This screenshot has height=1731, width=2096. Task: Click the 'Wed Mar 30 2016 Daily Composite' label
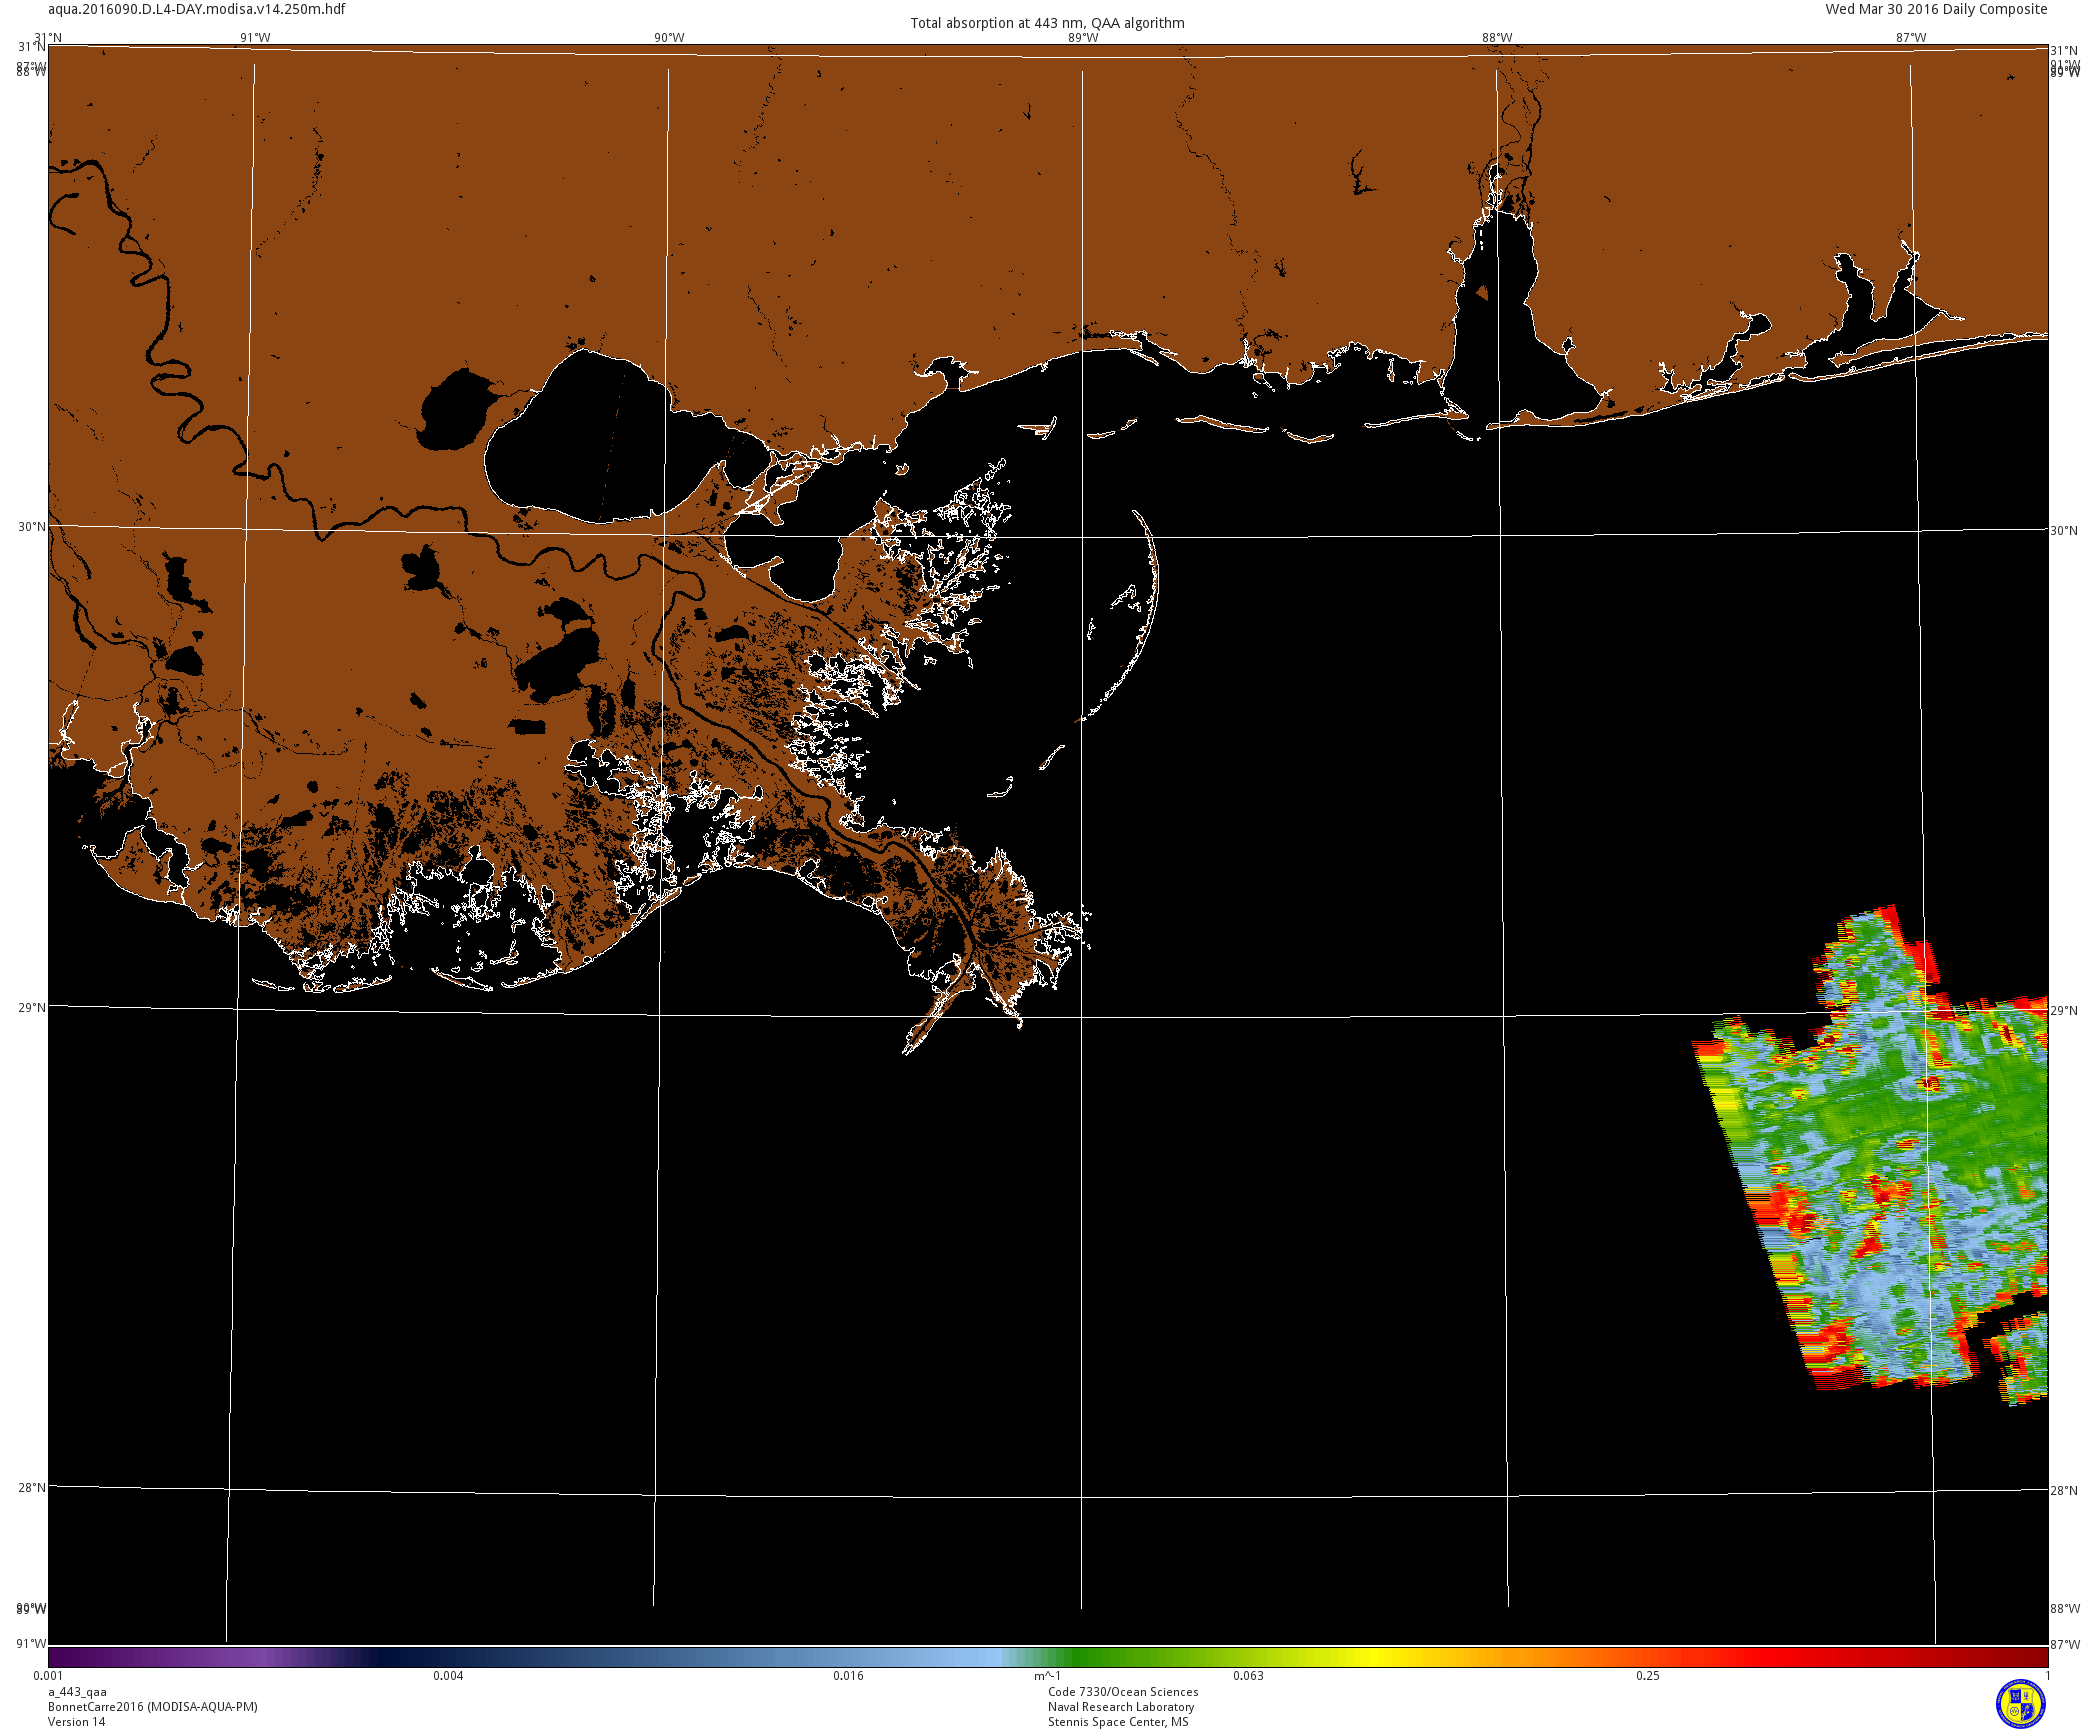coord(1936,9)
